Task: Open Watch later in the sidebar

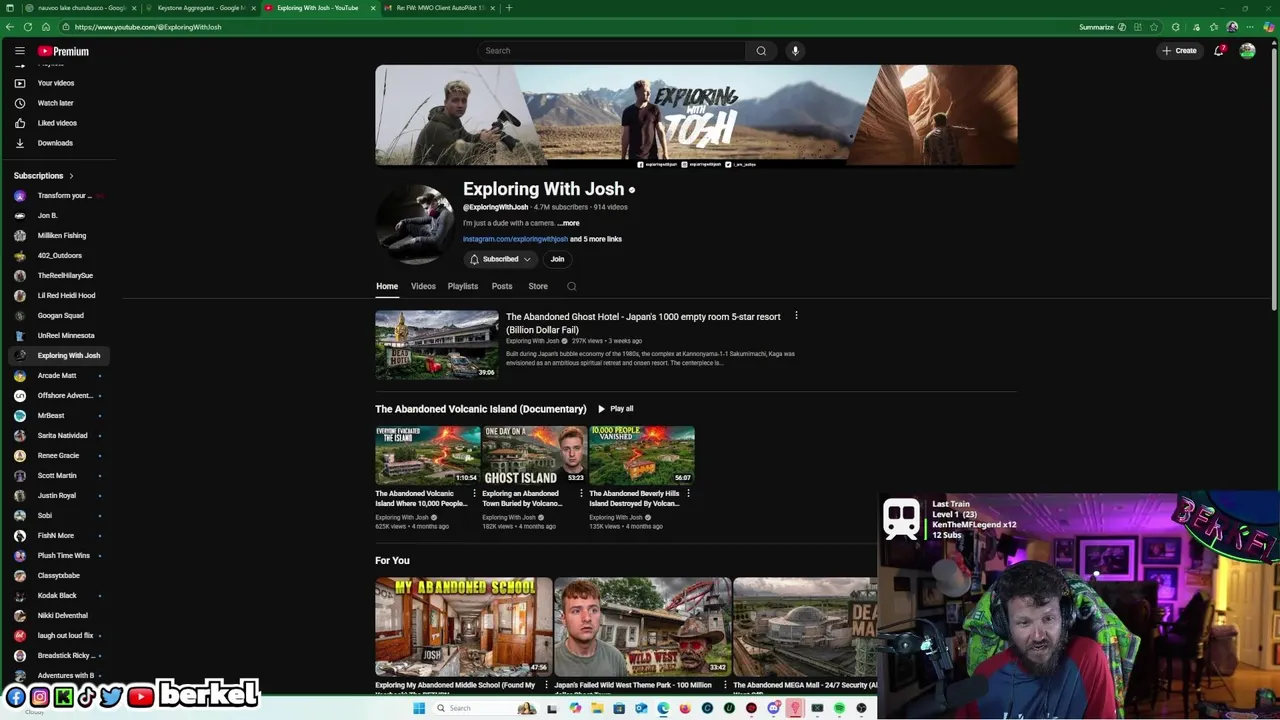Action: click(57, 103)
